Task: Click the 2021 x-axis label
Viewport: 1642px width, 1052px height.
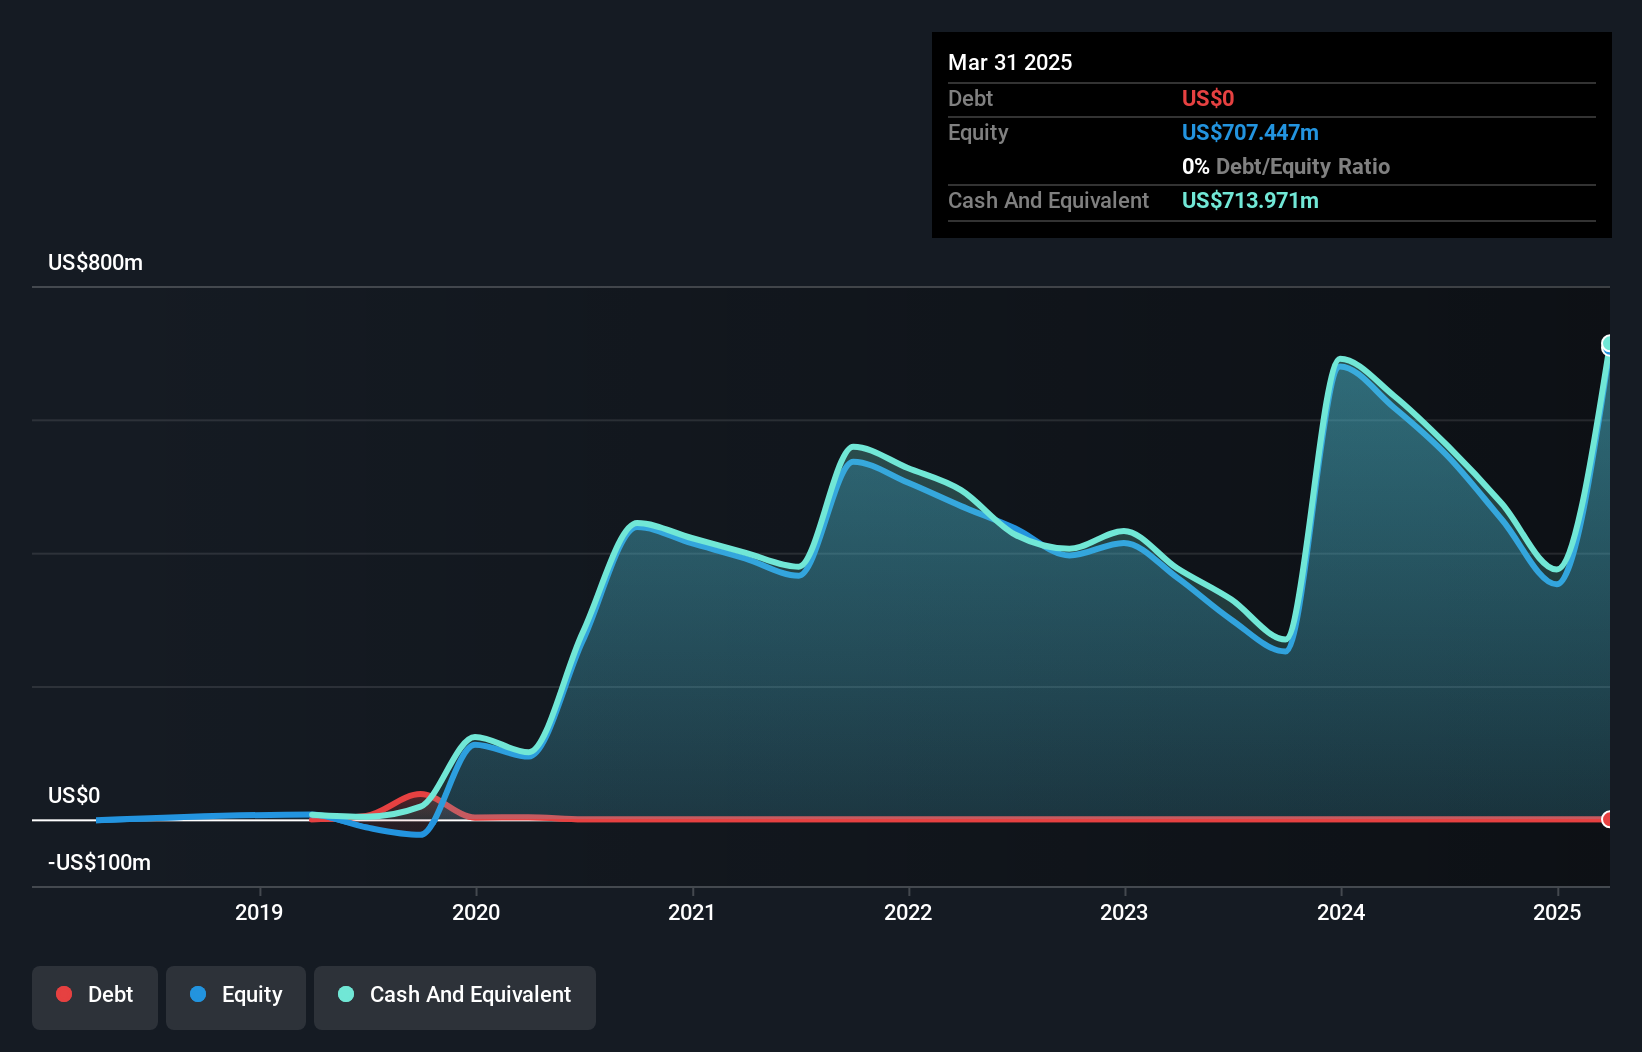Action: pos(692,912)
